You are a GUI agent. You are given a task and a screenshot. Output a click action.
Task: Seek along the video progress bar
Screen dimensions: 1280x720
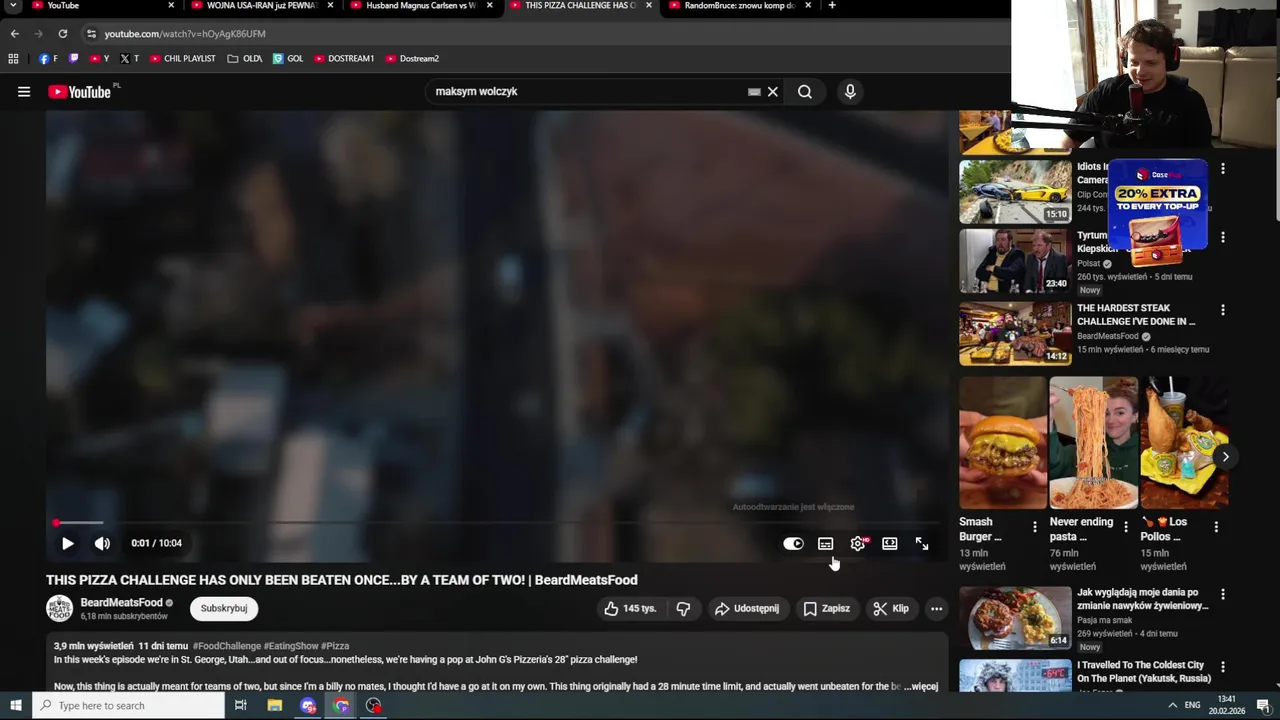coord(497,522)
